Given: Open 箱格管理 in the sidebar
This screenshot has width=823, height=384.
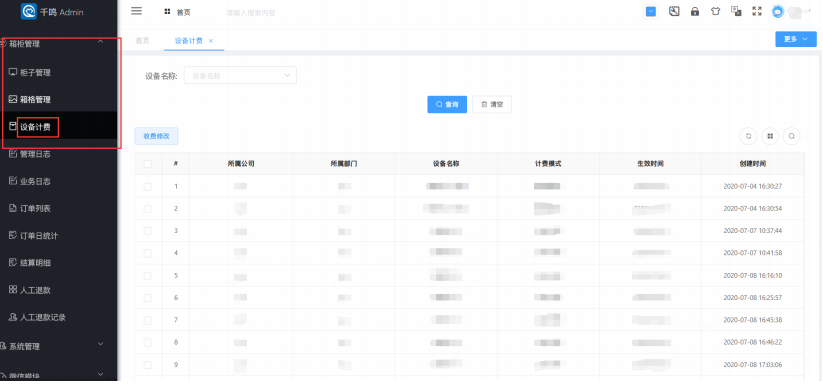Looking at the screenshot, I should [x=35, y=99].
